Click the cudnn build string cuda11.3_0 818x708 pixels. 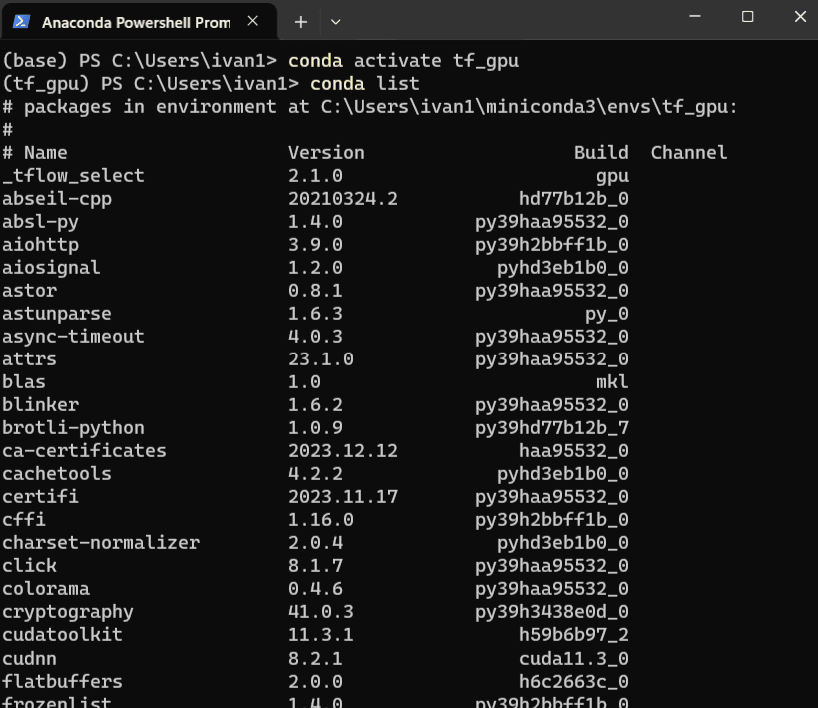pos(573,658)
